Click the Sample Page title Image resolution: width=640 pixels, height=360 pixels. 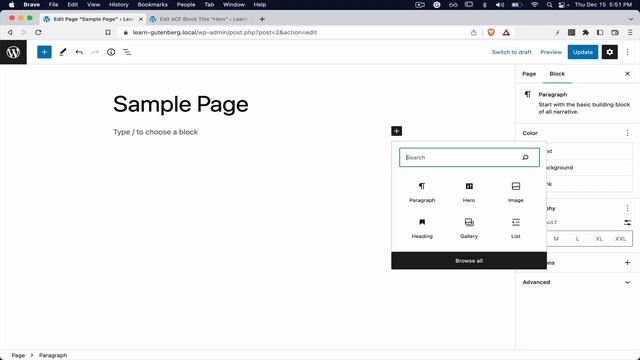pos(180,104)
